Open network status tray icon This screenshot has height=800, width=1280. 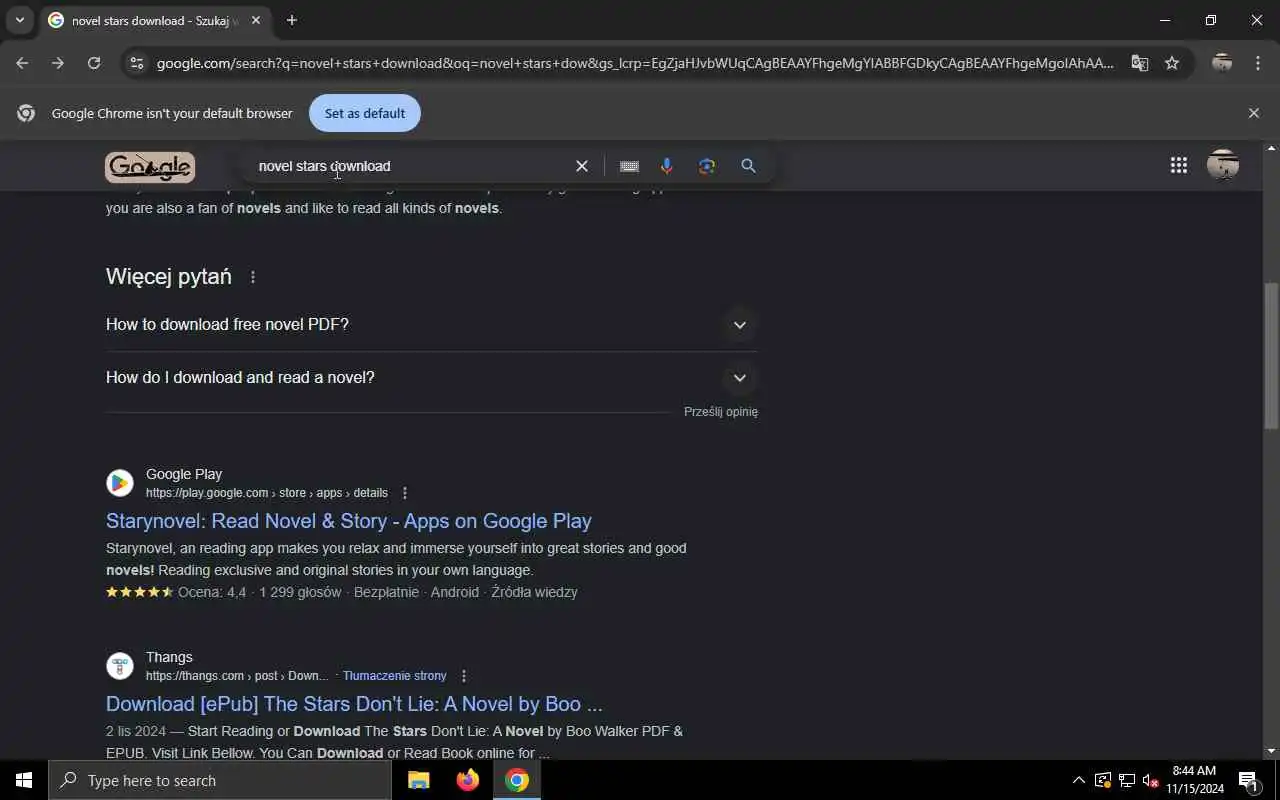[1126, 780]
